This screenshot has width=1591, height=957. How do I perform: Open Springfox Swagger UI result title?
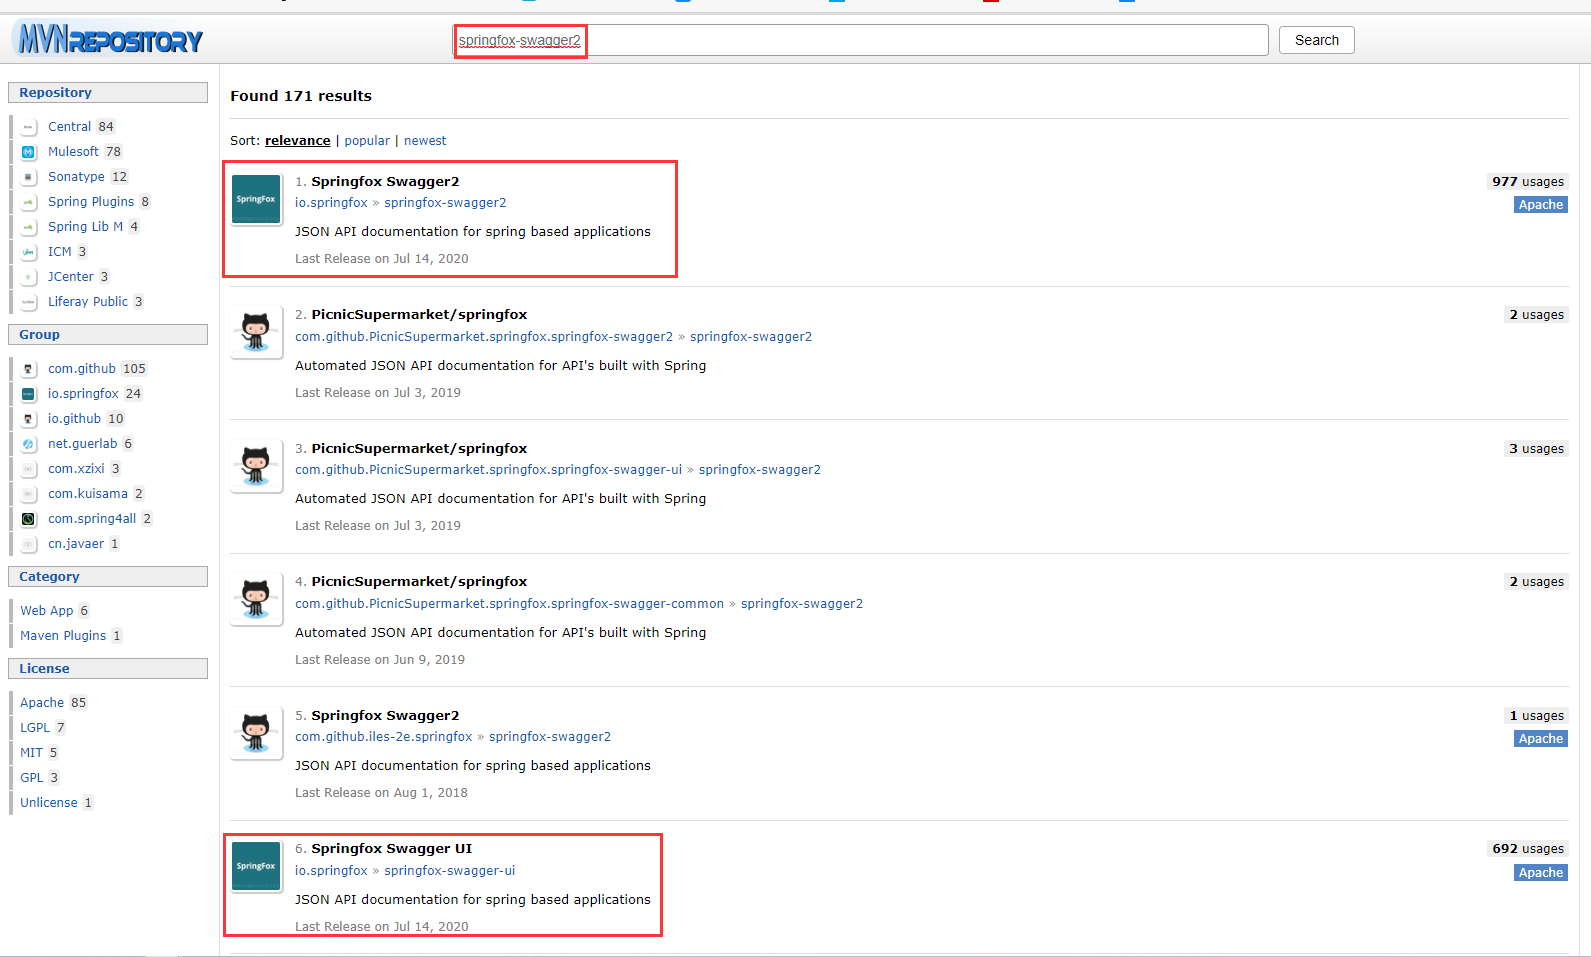coord(391,848)
